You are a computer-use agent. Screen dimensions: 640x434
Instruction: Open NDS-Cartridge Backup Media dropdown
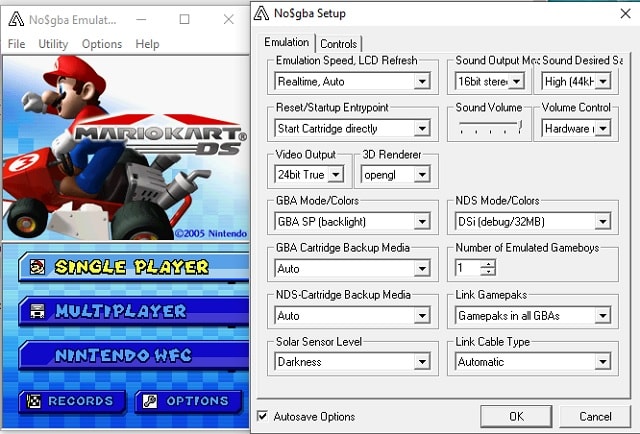click(x=352, y=315)
